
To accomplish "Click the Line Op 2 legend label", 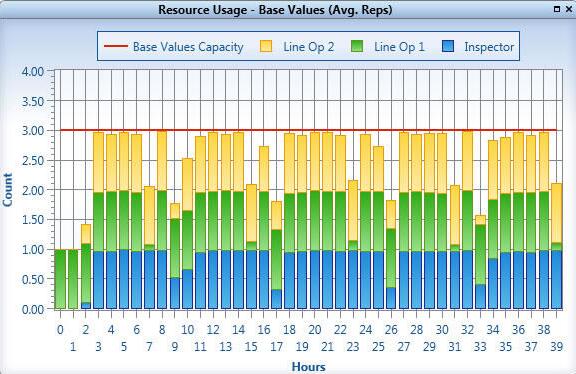I will (309, 47).
